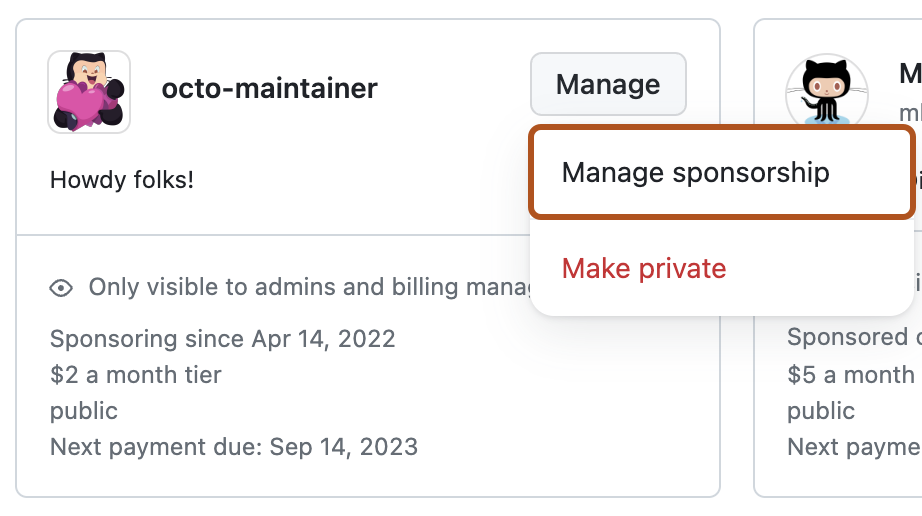
Task: Click the eye icon beside visibility note
Action: tap(61, 288)
